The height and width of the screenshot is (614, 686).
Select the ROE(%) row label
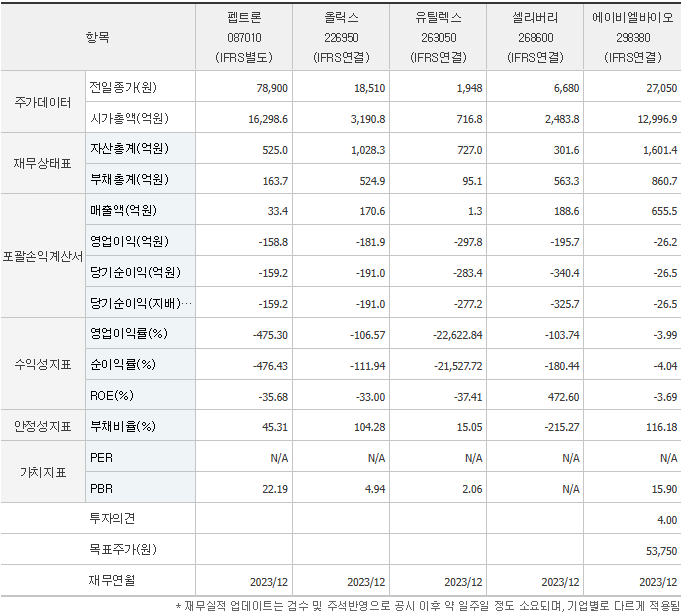(112, 396)
